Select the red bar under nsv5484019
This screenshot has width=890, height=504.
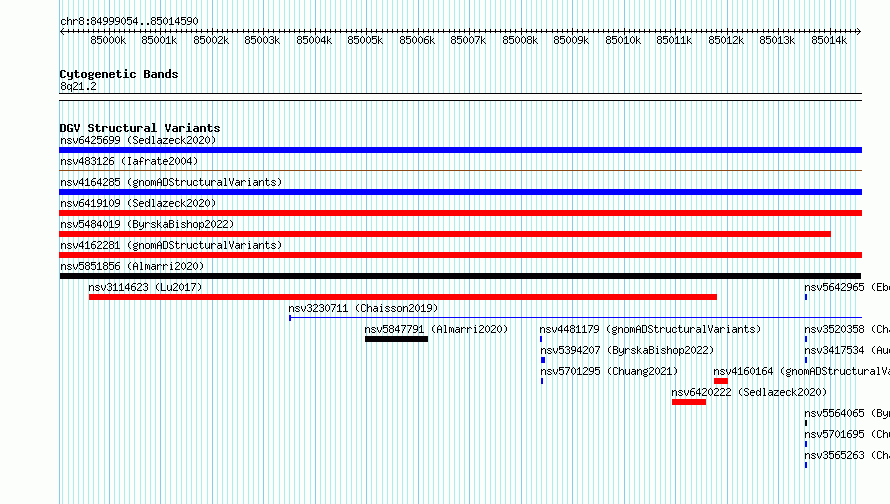click(445, 234)
